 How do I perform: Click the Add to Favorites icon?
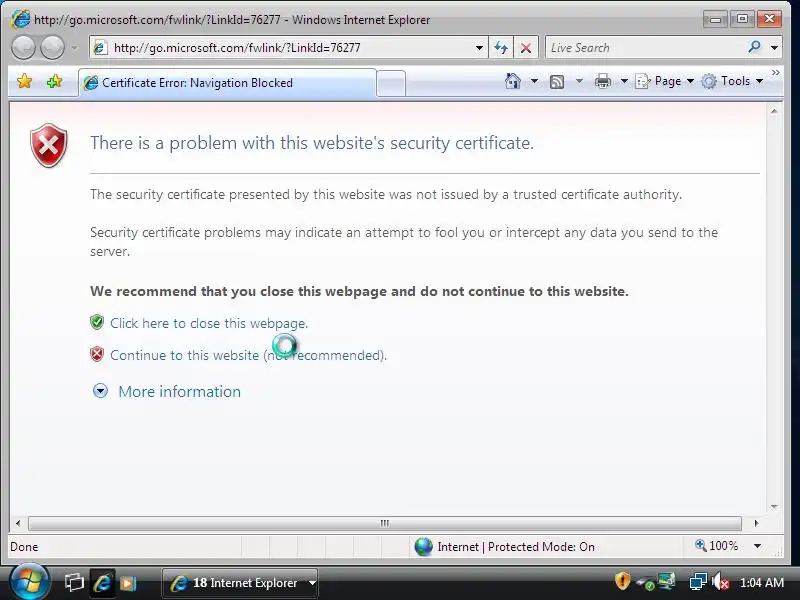coord(54,81)
